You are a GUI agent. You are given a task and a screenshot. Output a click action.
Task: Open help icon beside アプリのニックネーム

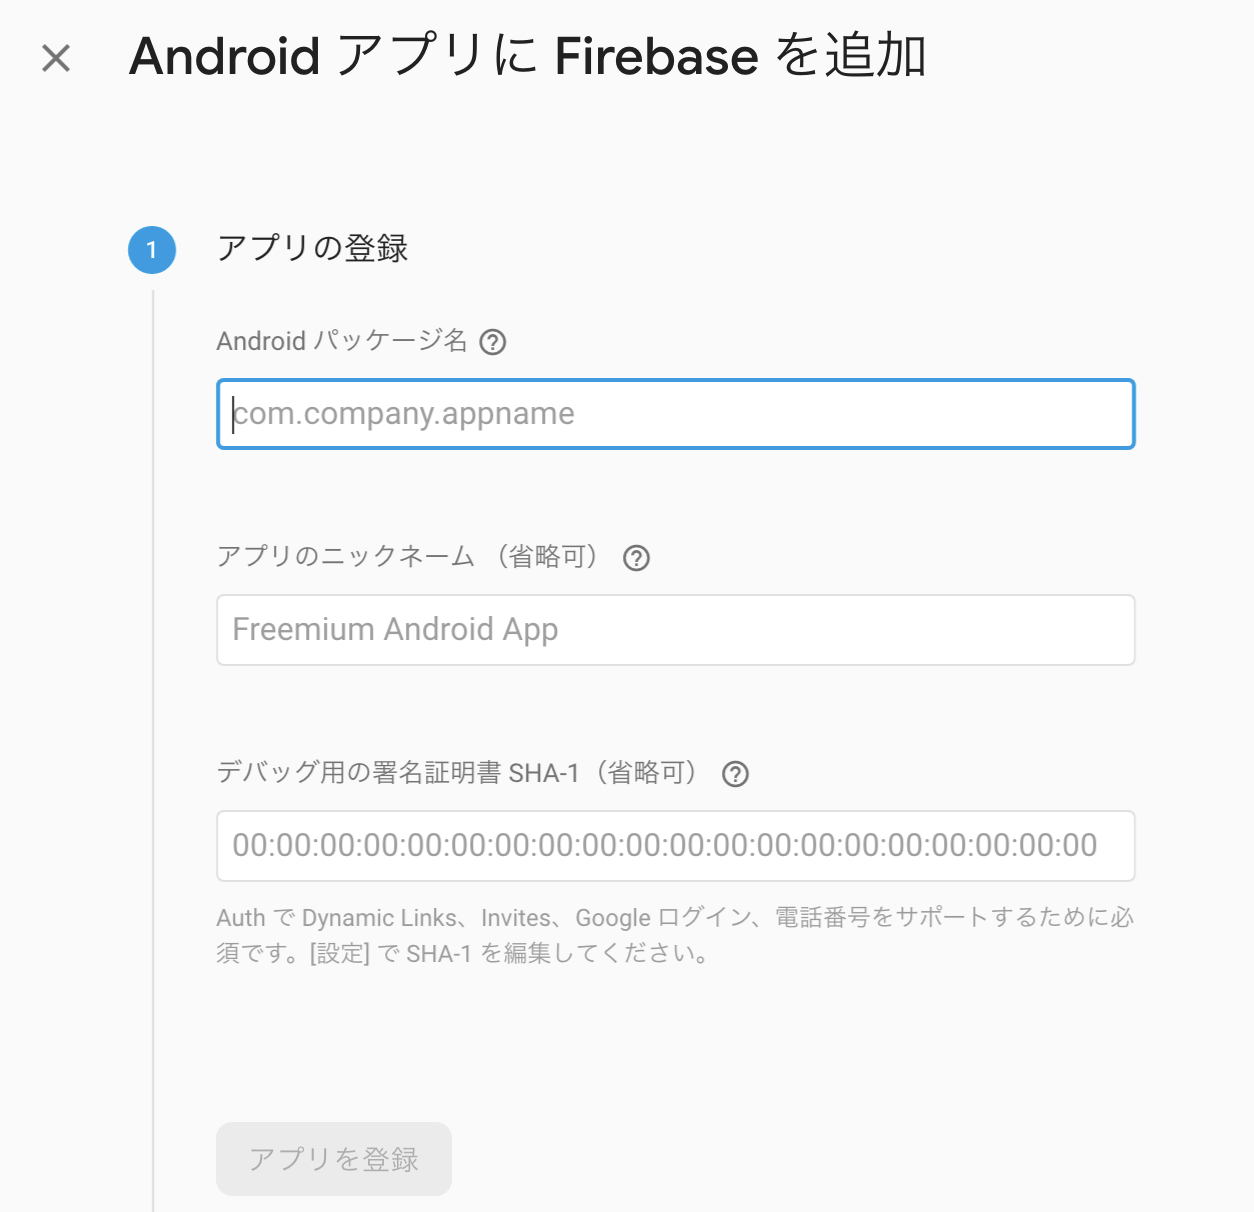(x=636, y=558)
